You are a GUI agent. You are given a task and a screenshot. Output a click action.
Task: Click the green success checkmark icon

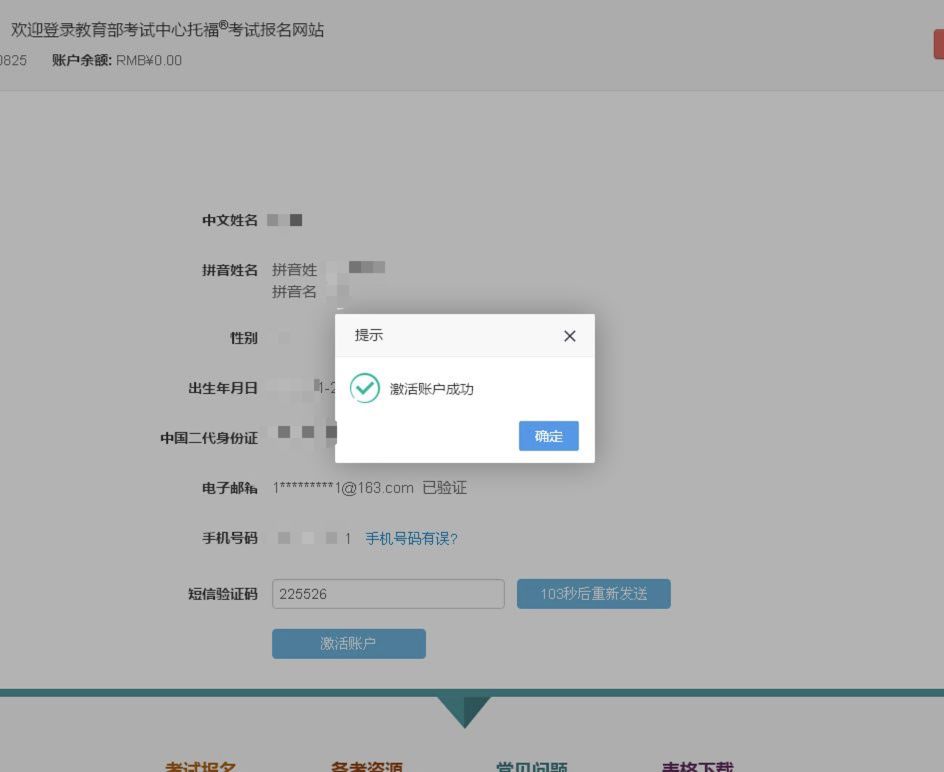[x=365, y=388]
